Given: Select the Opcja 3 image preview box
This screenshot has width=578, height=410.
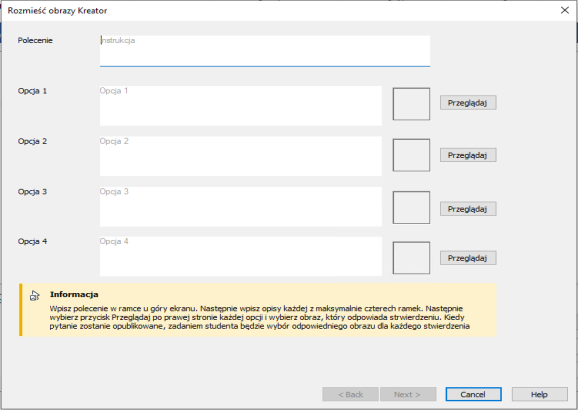Looking at the screenshot, I should coord(411,208).
